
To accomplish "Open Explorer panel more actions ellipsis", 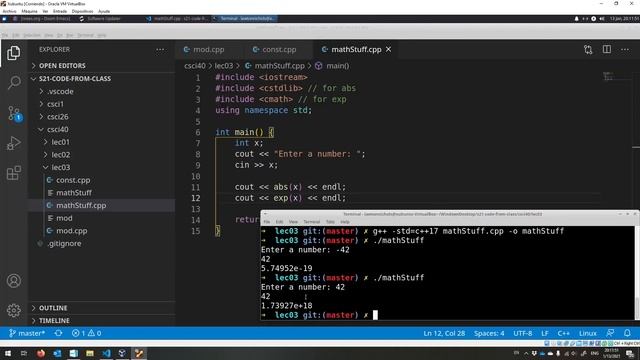I will click(x=160, y=49).
